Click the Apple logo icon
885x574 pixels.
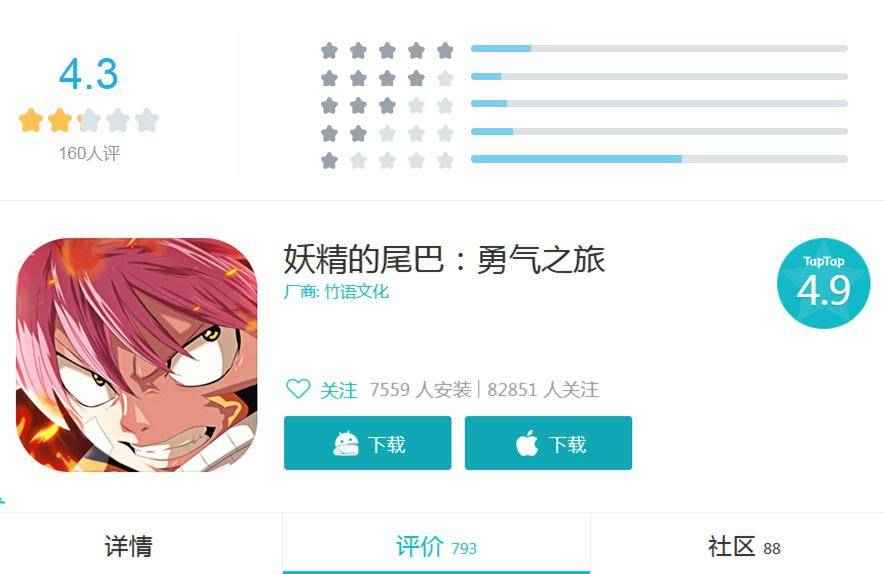527,443
